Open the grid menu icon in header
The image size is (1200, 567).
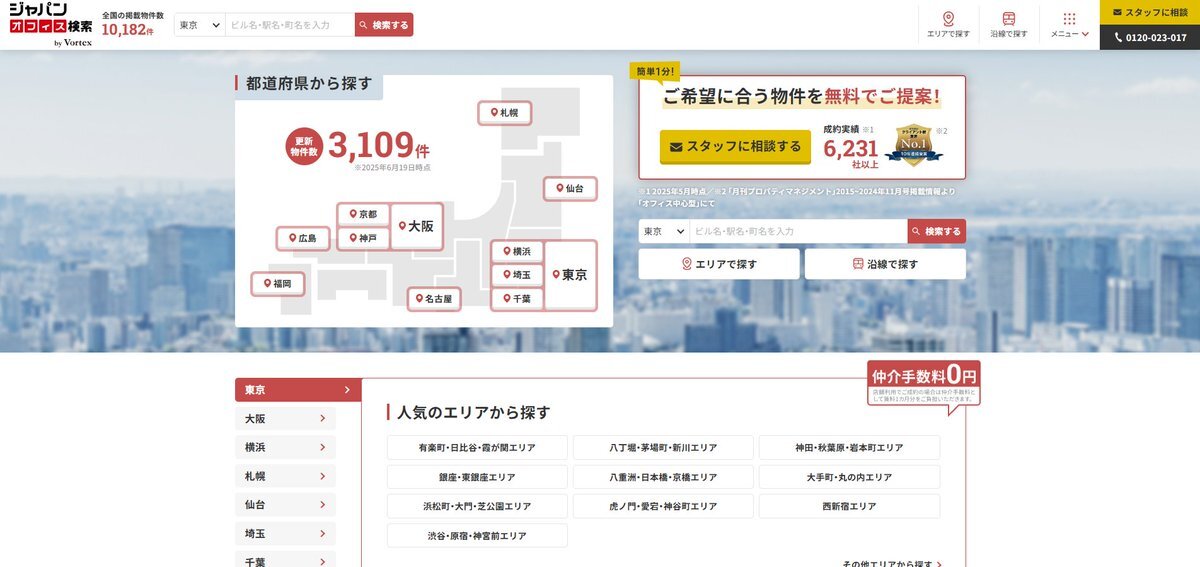pos(1069,25)
